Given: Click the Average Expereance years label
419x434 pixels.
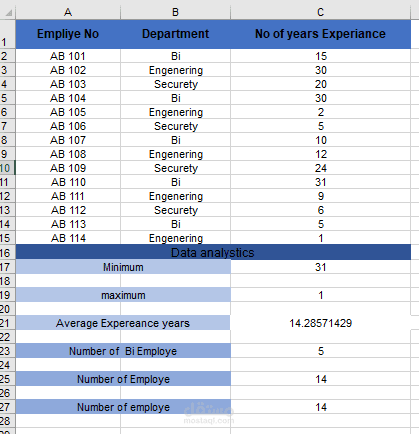Looking at the screenshot, I should tap(123, 323).
